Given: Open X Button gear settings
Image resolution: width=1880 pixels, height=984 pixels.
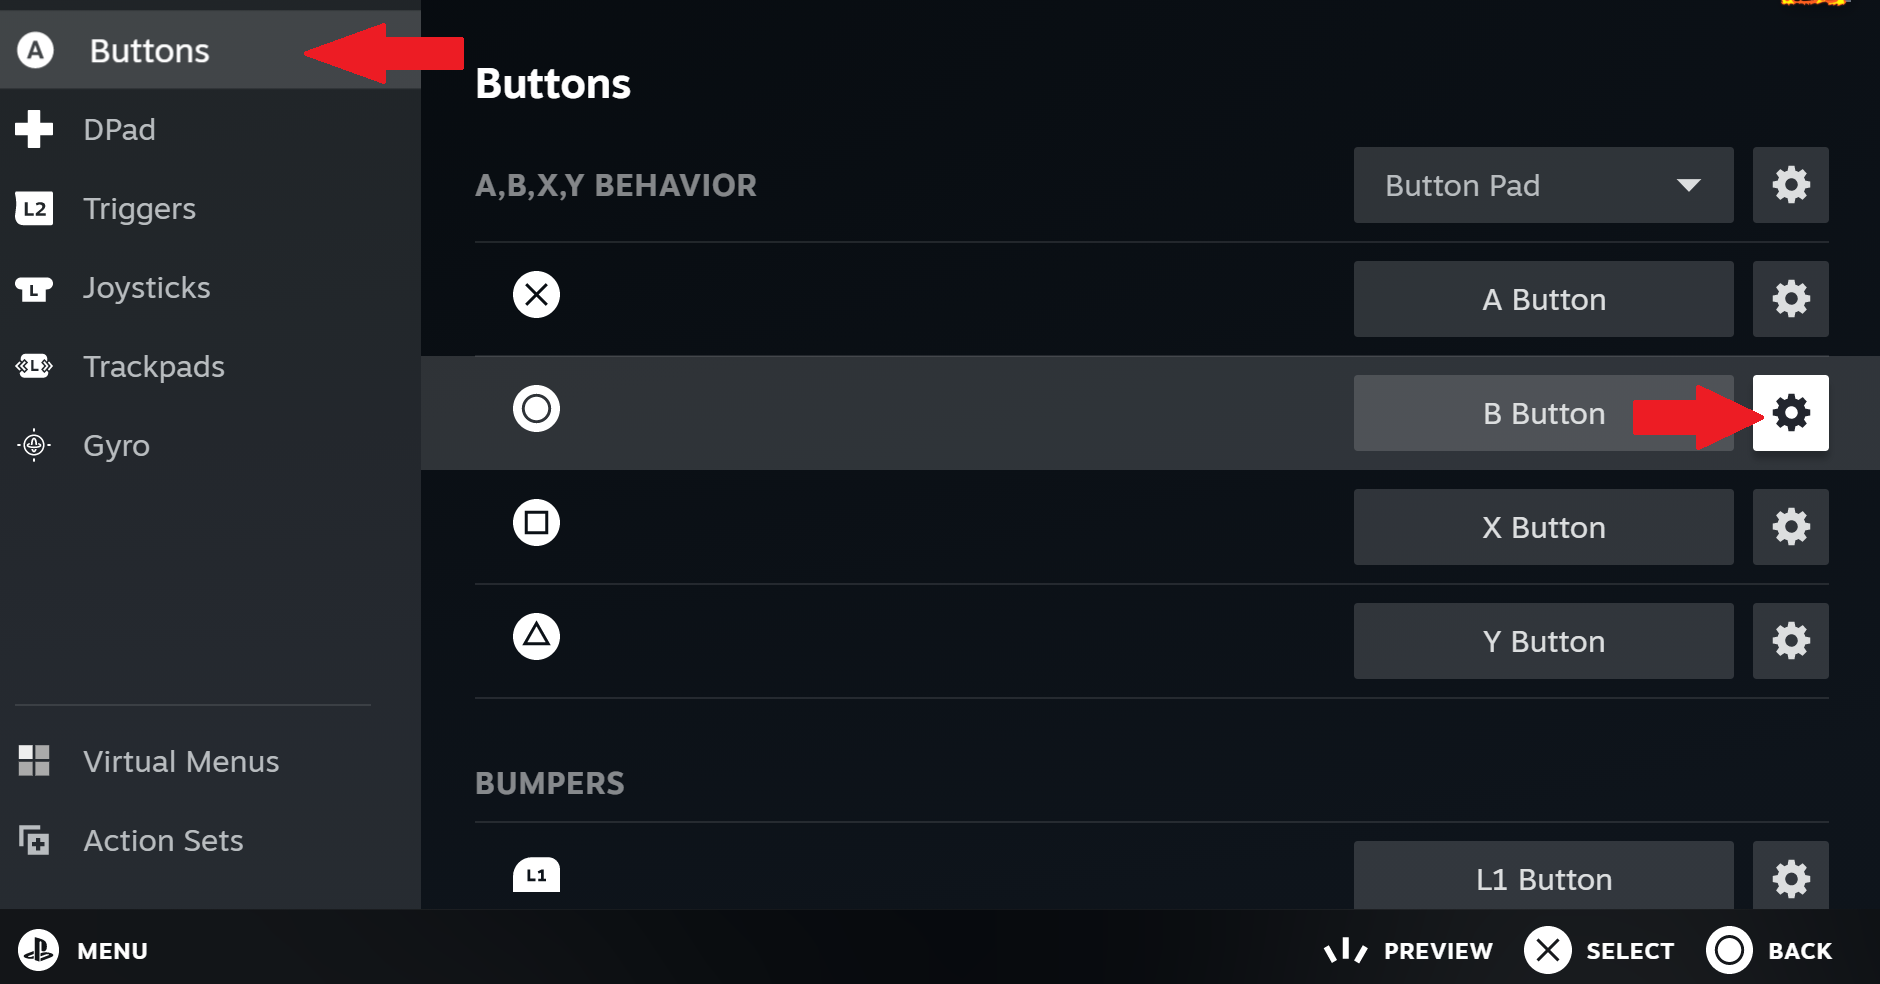Looking at the screenshot, I should point(1790,527).
